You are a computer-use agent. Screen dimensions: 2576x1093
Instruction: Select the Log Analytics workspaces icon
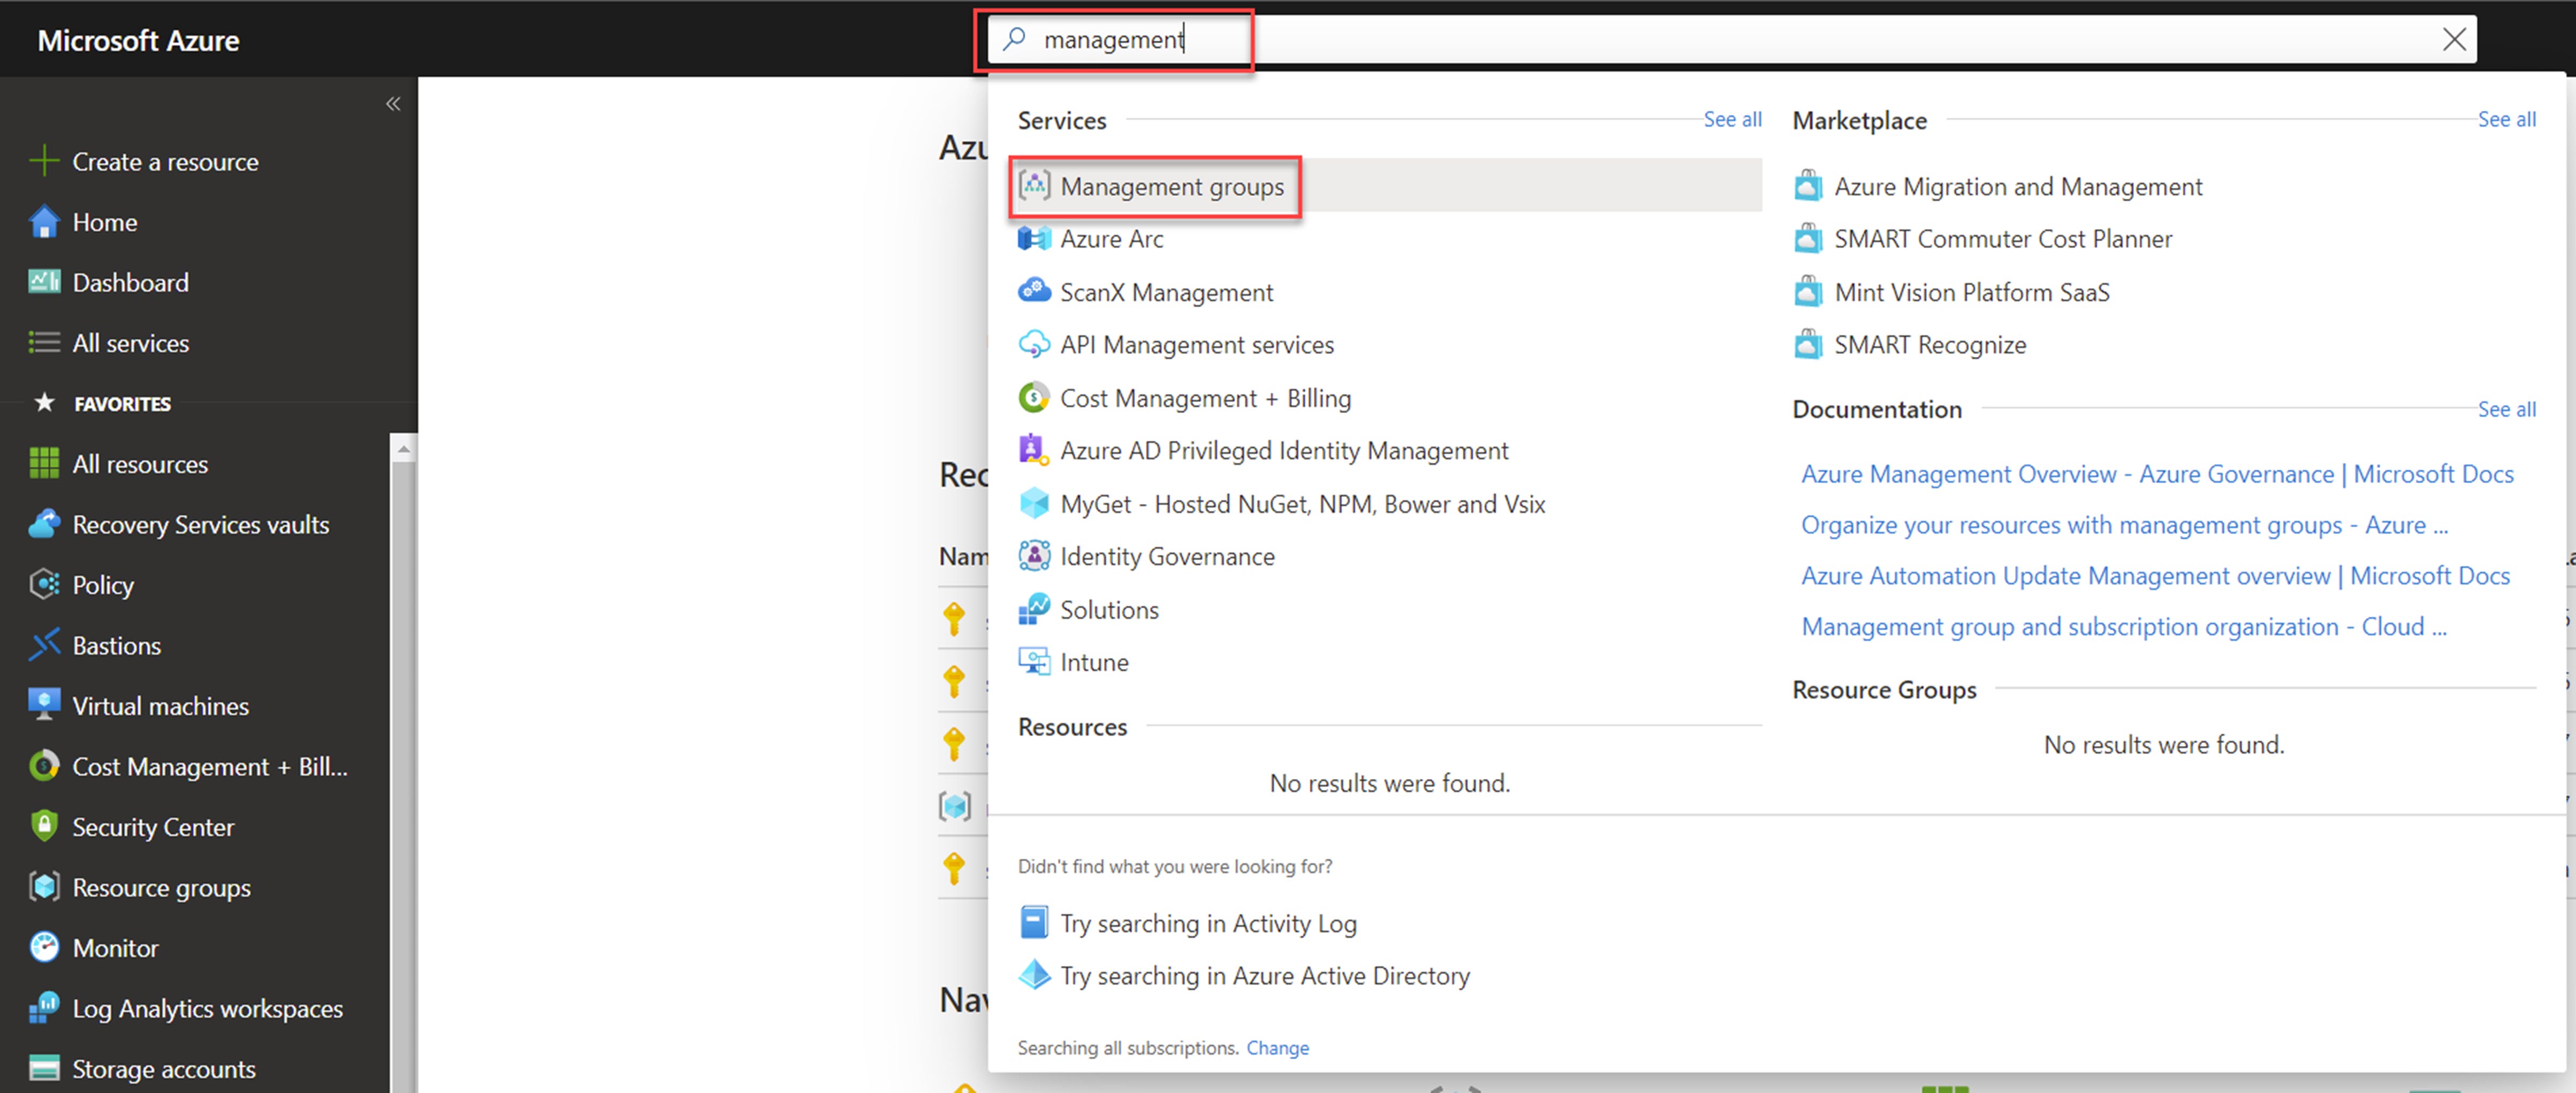(x=44, y=1008)
